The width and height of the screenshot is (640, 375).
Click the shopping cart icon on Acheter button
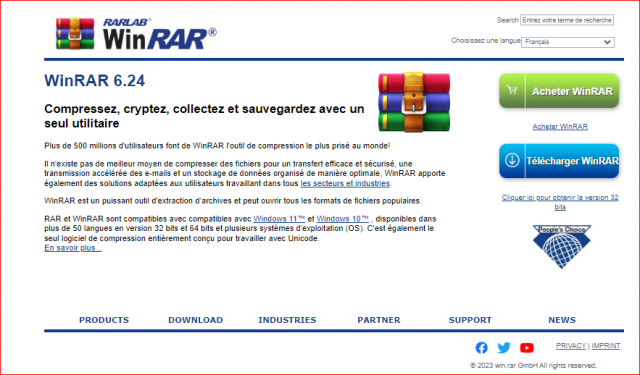[x=512, y=90]
